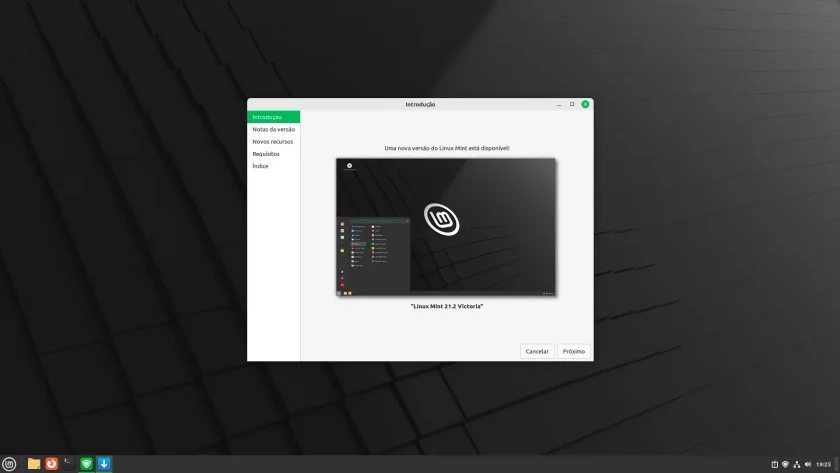Proceed with the Próximo button
Viewport: 840px width, 473px height.
click(x=574, y=351)
